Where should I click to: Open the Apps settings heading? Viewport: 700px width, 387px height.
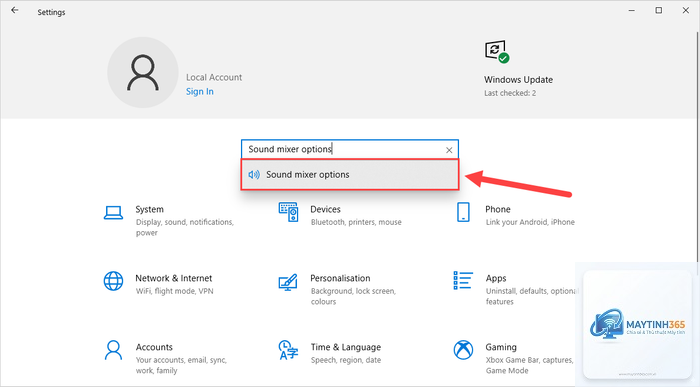click(496, 278)
